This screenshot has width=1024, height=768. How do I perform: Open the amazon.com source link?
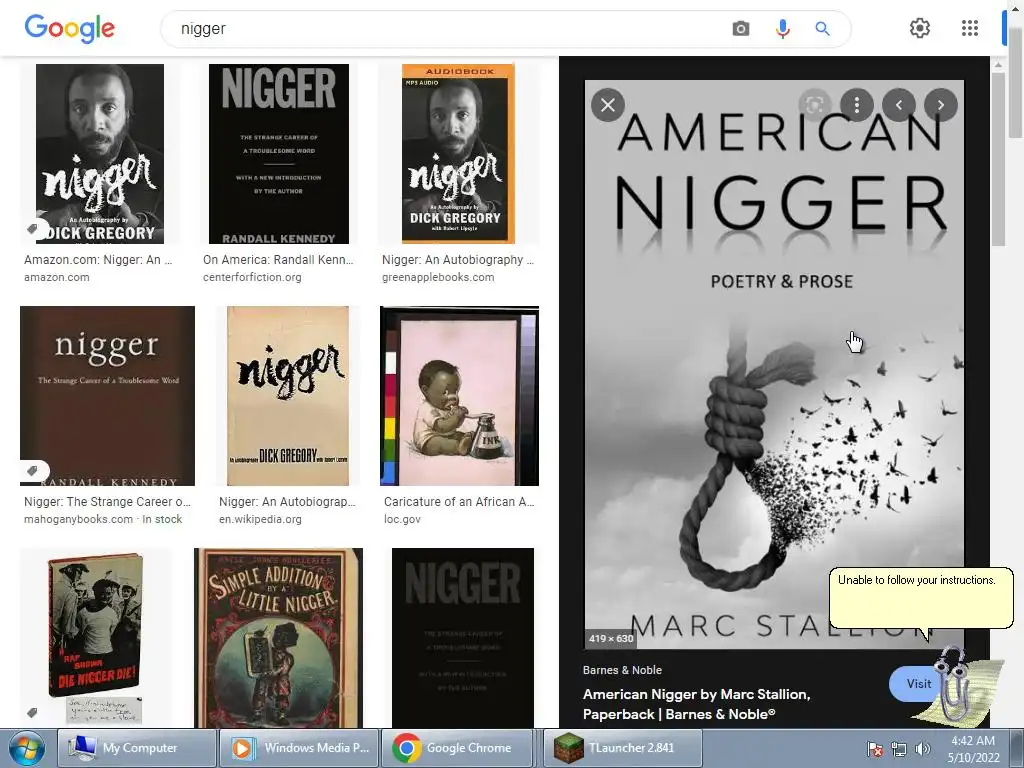(57, 277)
